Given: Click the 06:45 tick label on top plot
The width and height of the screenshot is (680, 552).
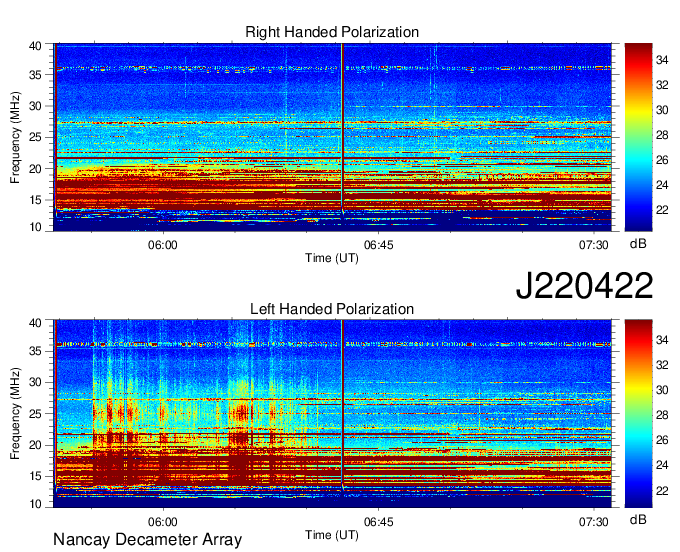Looking at the screenshot, I should [379, 245].
